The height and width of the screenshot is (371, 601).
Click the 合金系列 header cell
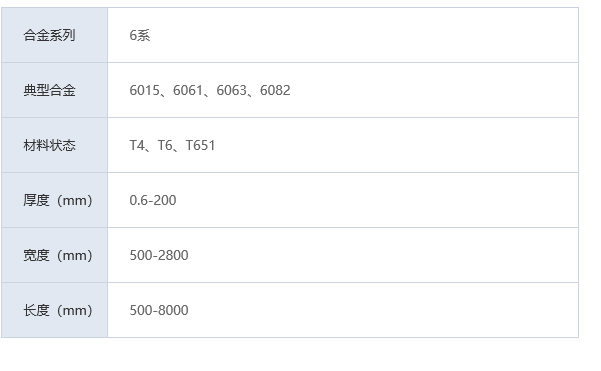pos(54,35)
